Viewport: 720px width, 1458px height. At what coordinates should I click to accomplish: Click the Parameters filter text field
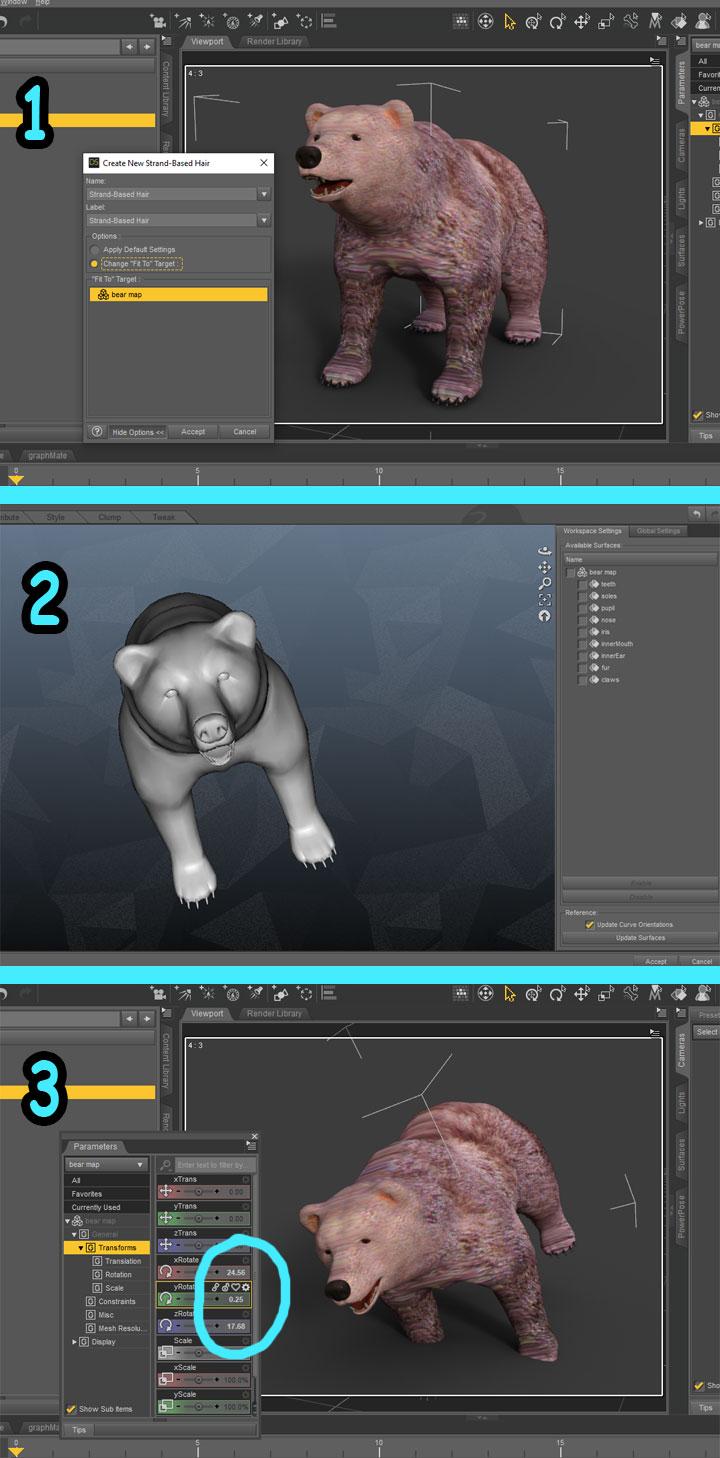pos(215,1165)
